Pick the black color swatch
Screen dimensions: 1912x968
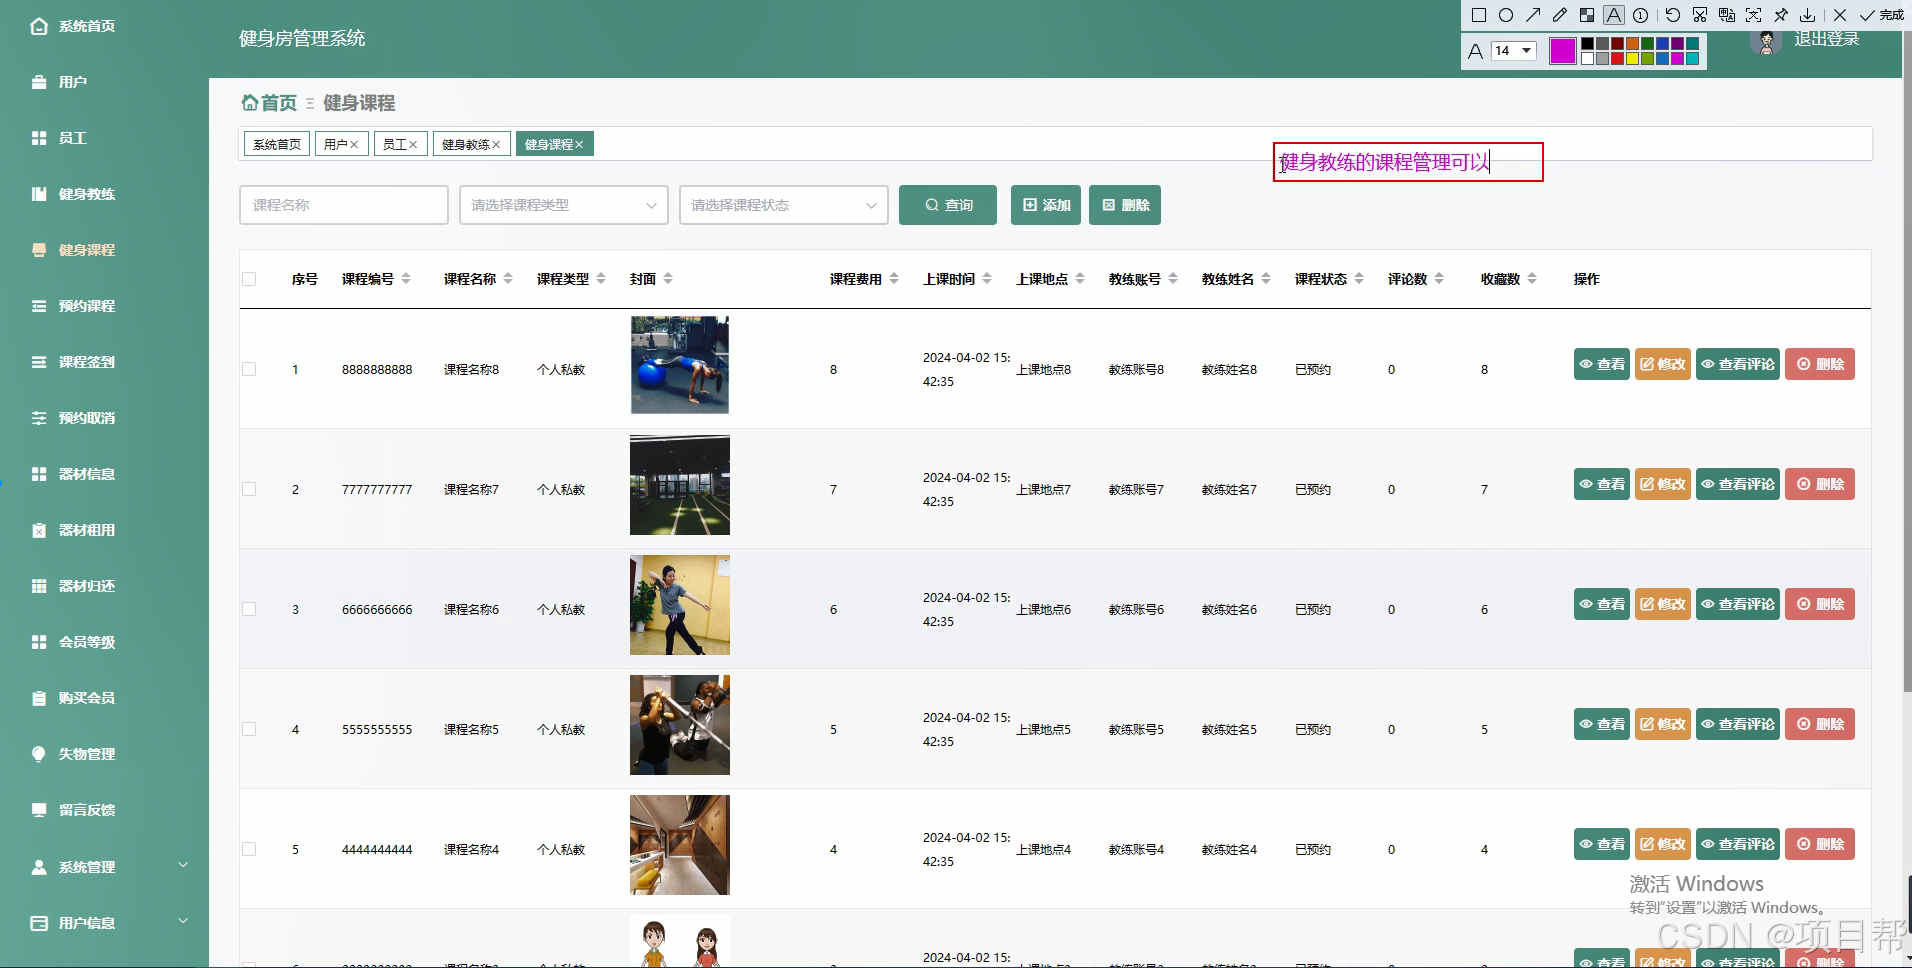1587,44
